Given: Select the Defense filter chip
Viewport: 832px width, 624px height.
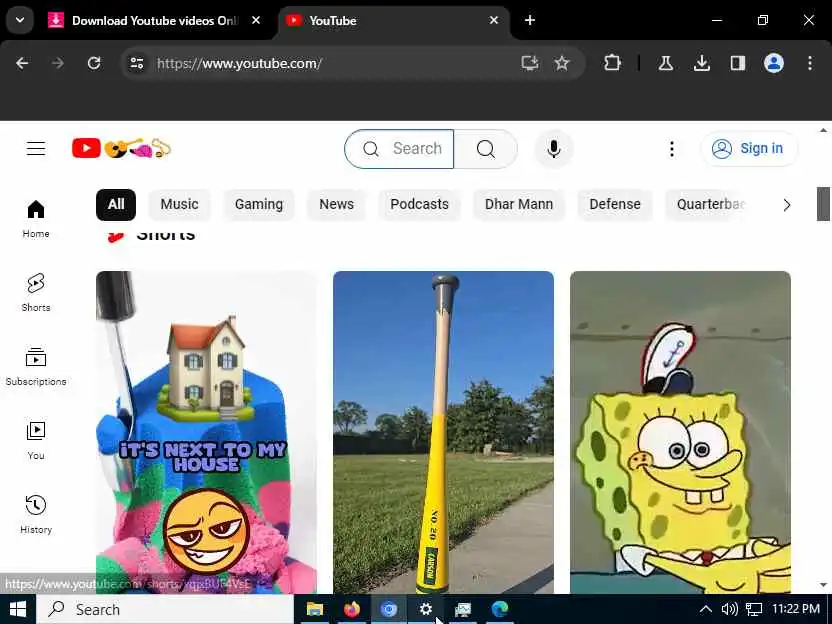Looking at the screenshot, I should 615,204.
